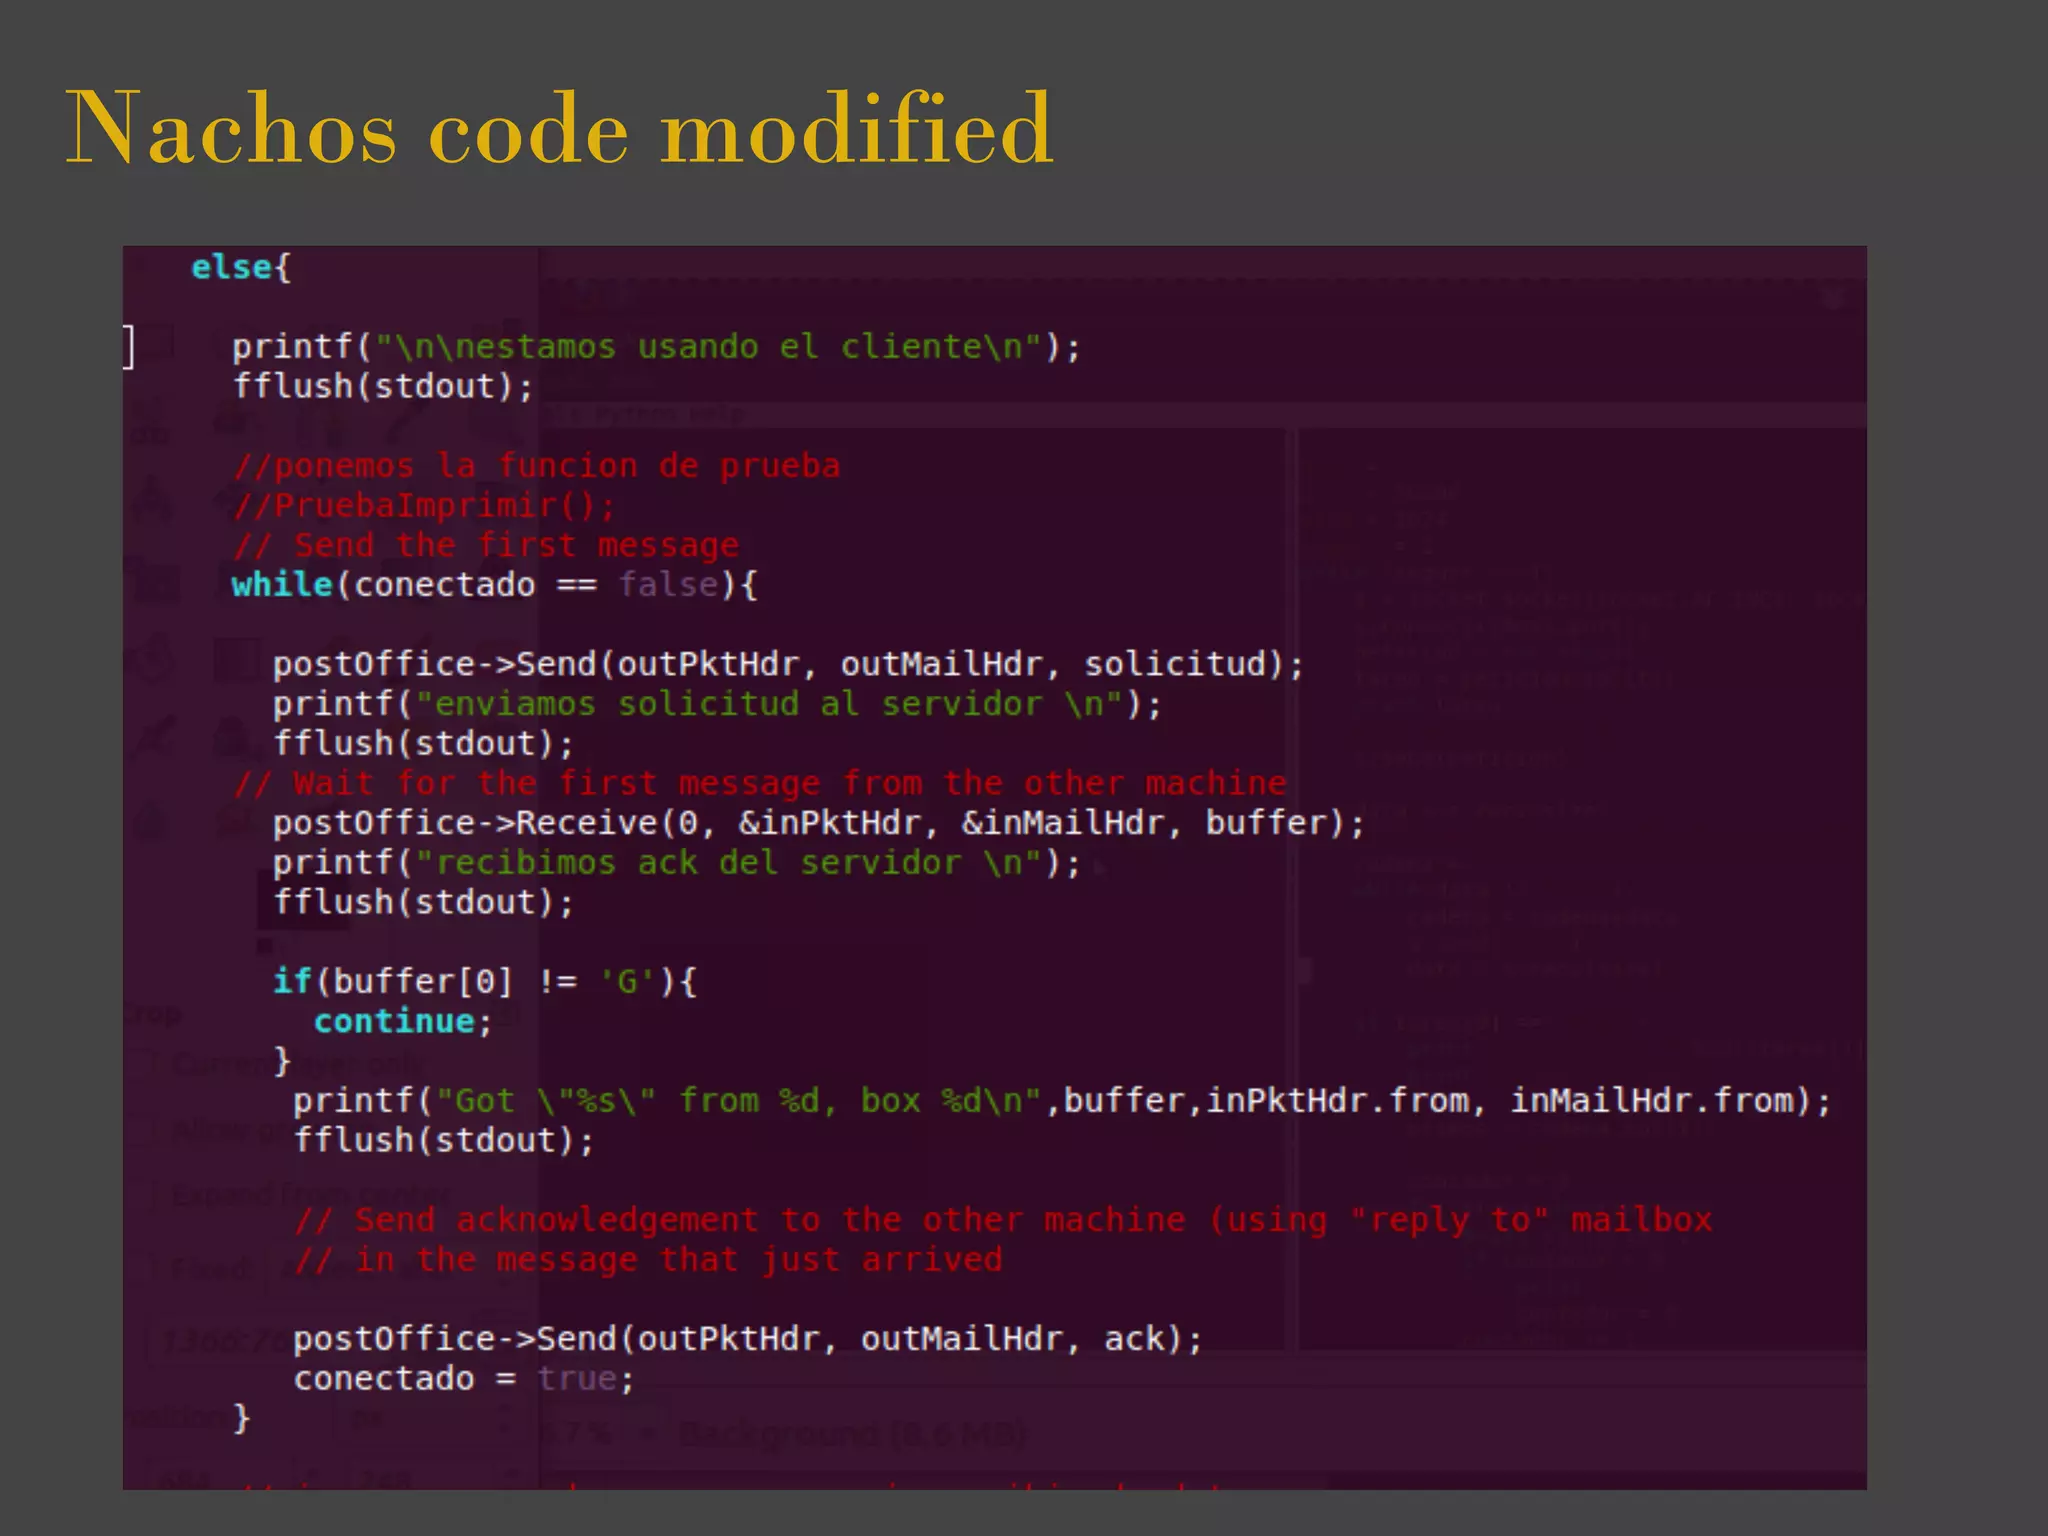Click the "continue;" statement
The height and width of the screenshot is (1536, 2048).
(x=403, y=1021)
